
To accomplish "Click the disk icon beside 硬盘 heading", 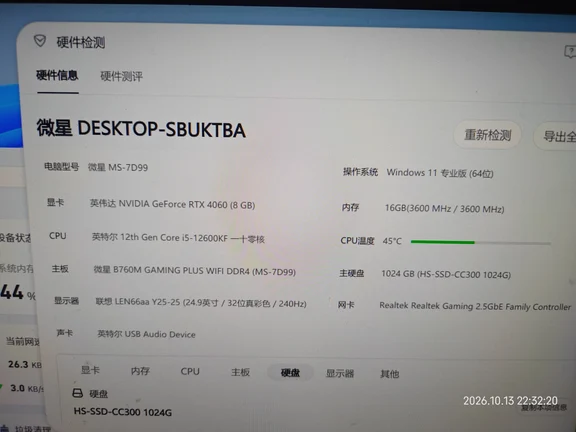I will pos(78,393).
